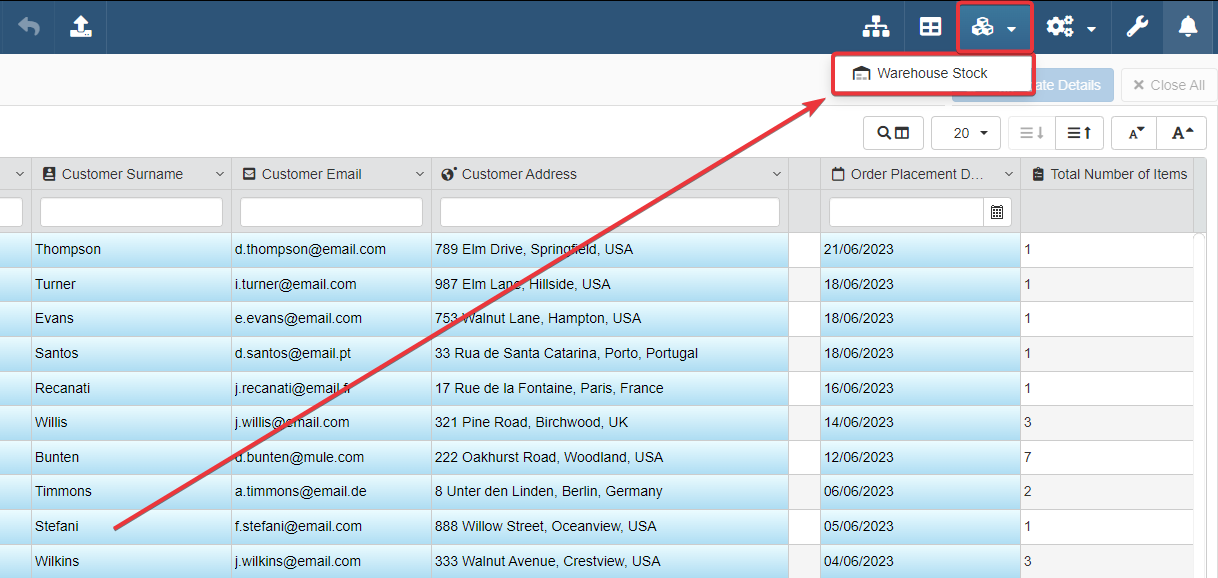1218x578 pixels.
Task: Click the undo arrow icon
Action: point(29,27)
